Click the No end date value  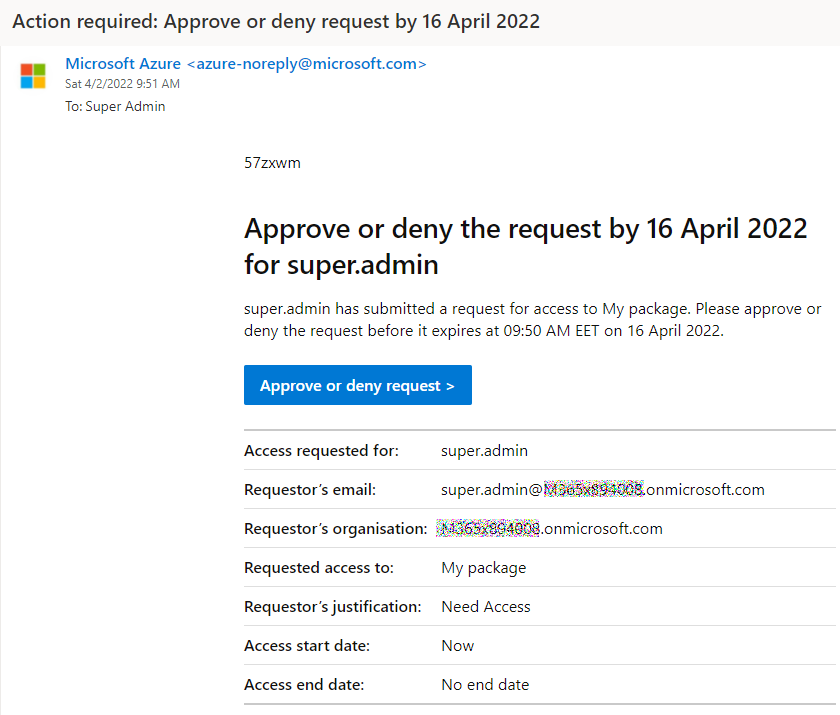point(484,685)
